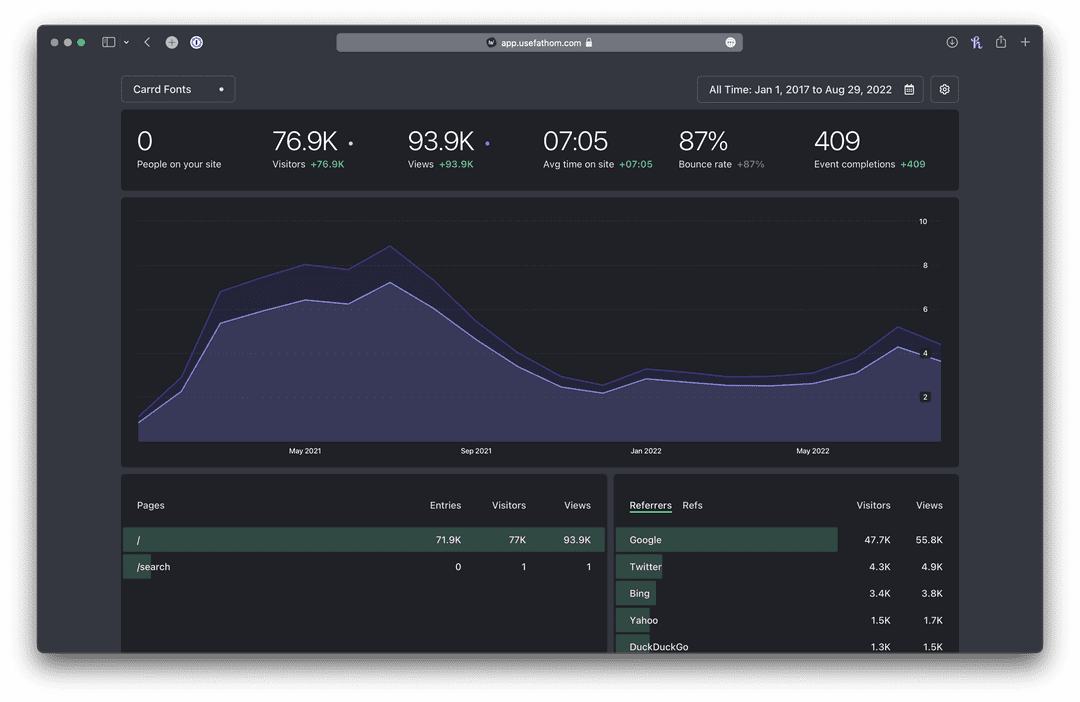1080x702 pixels.
Task: Toggle the dot inside the Carrd Fonts selector
Action: click(x=221, y=89)
